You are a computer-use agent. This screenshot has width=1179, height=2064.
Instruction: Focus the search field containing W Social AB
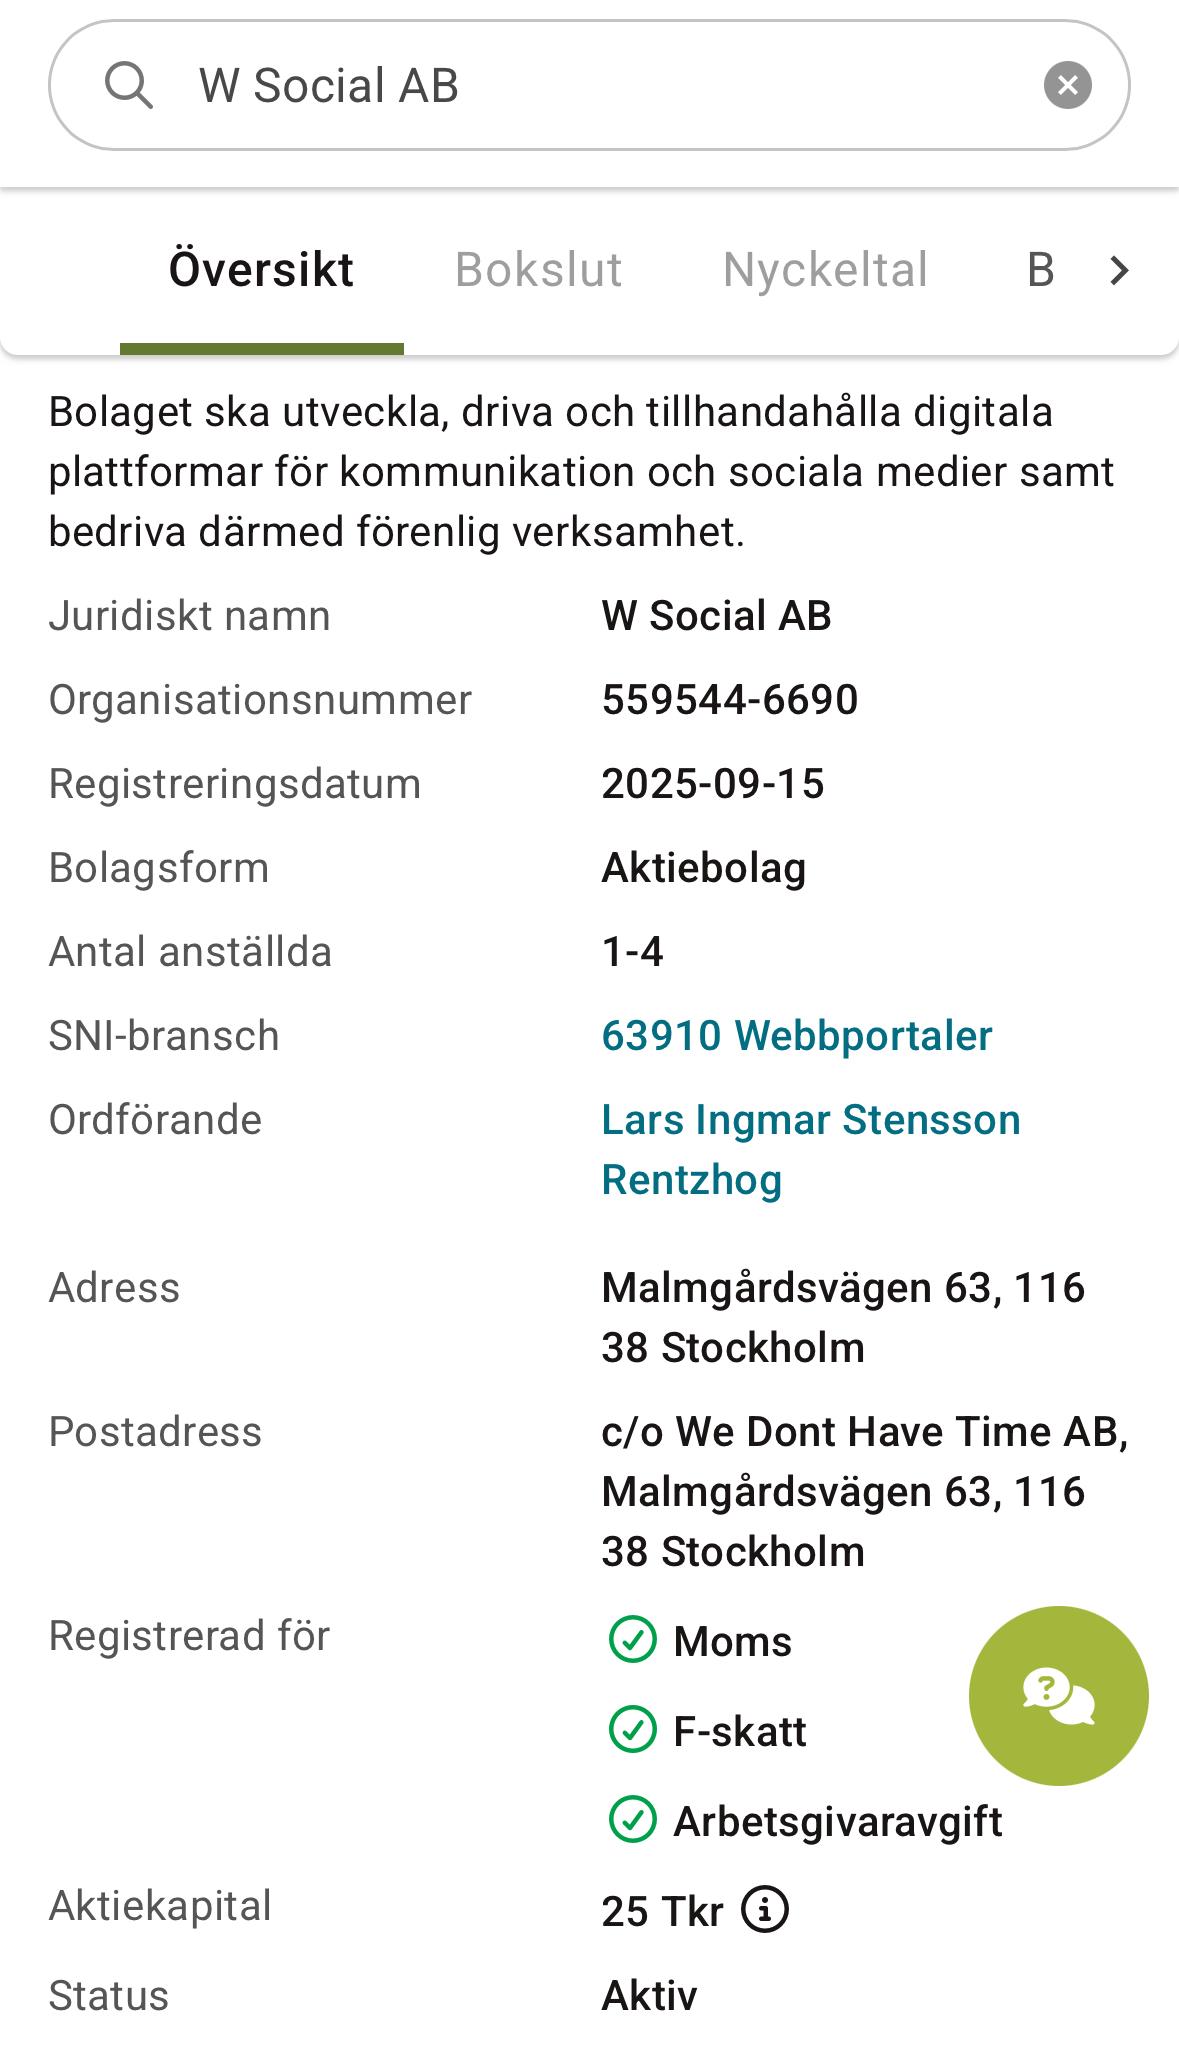pyautogui.click(x=600, y=85)
